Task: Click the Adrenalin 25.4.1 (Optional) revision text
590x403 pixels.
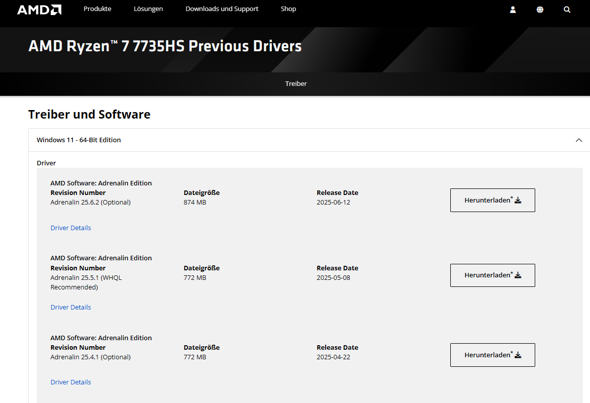Action: tap(91, 357)
